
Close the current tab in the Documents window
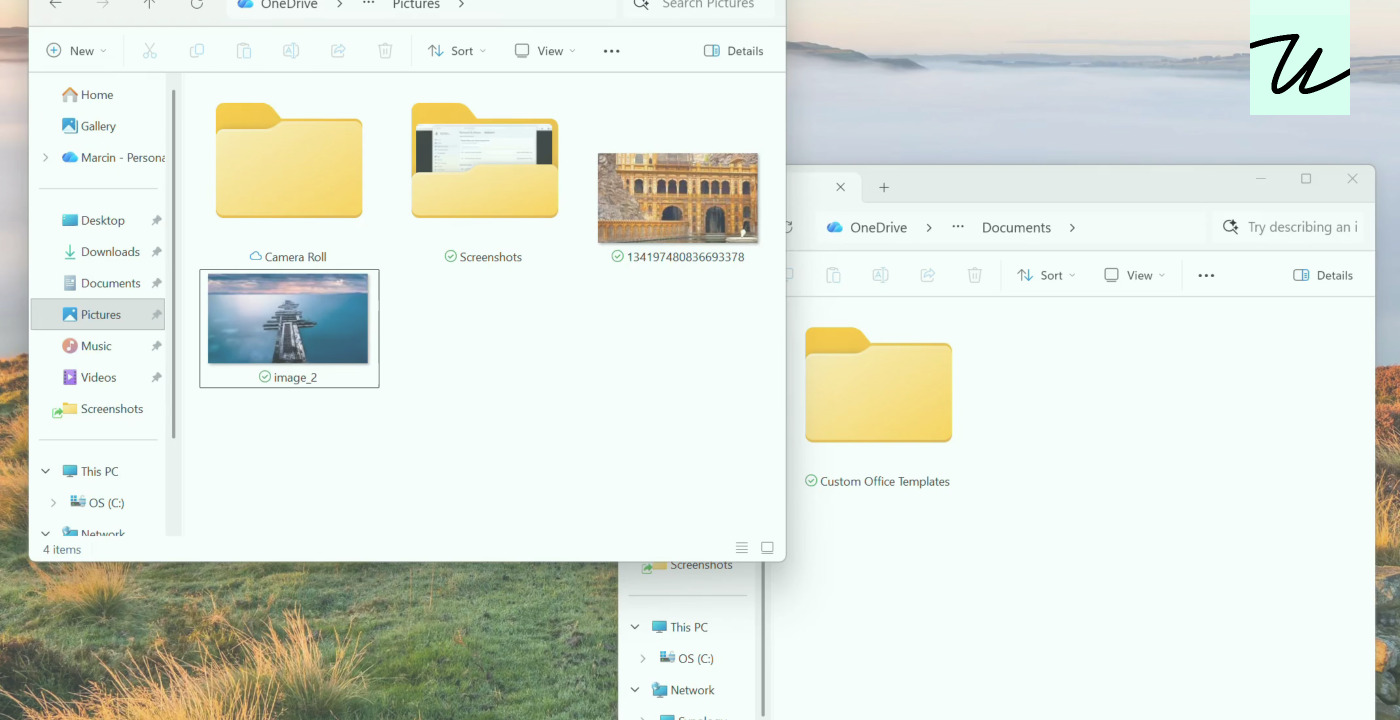[841, 187]
